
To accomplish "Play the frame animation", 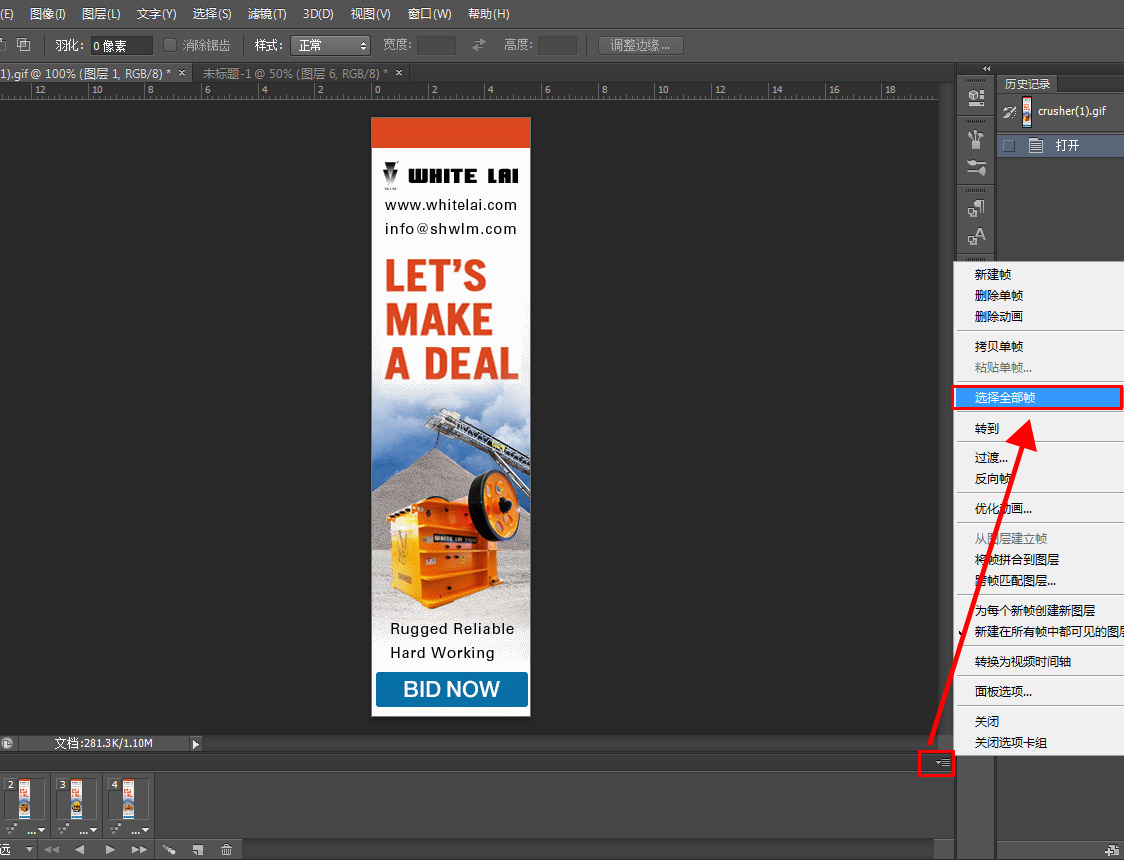I will tap(110, 850).
